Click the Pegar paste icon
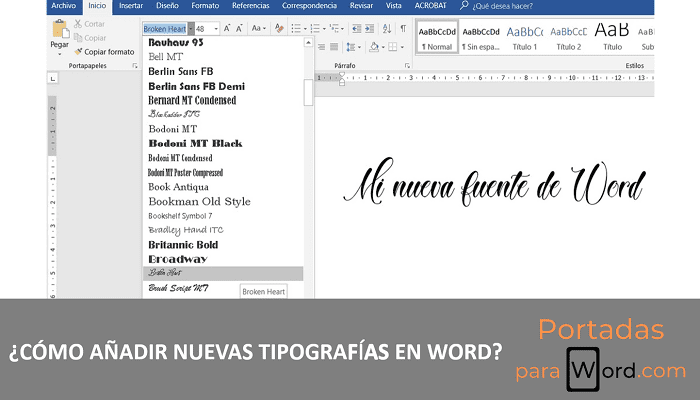Screen dimensions: 700x400 [60, 29]
